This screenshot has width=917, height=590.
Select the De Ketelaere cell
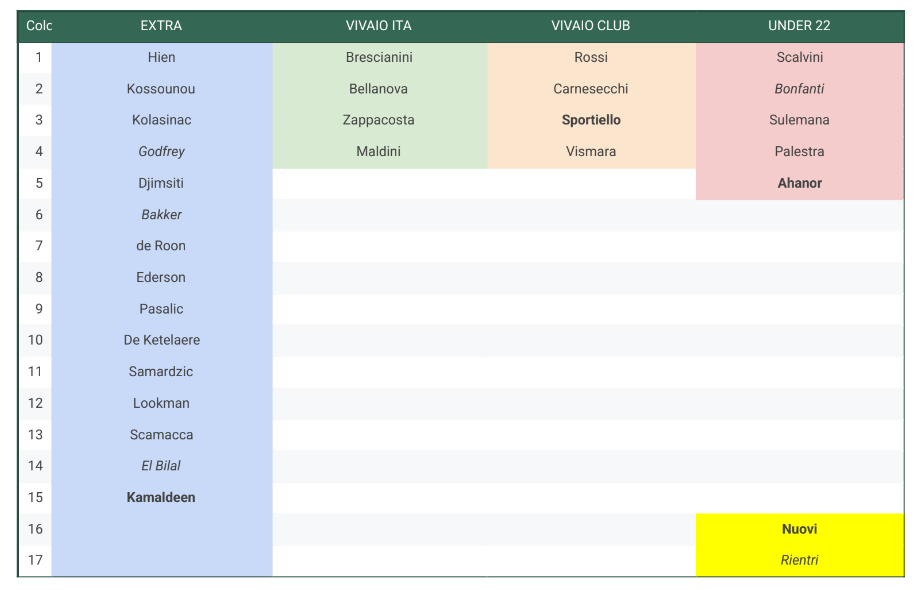[x=161, y=340]
